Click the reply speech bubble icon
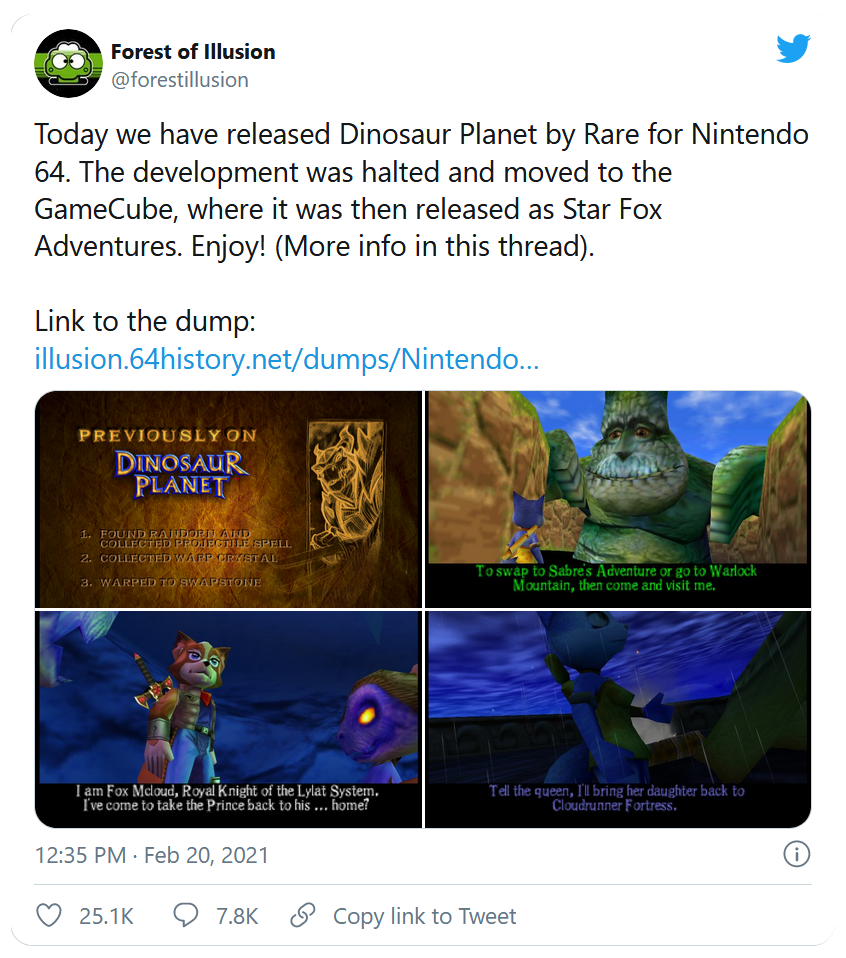The image size is (846, 958). 185,915
